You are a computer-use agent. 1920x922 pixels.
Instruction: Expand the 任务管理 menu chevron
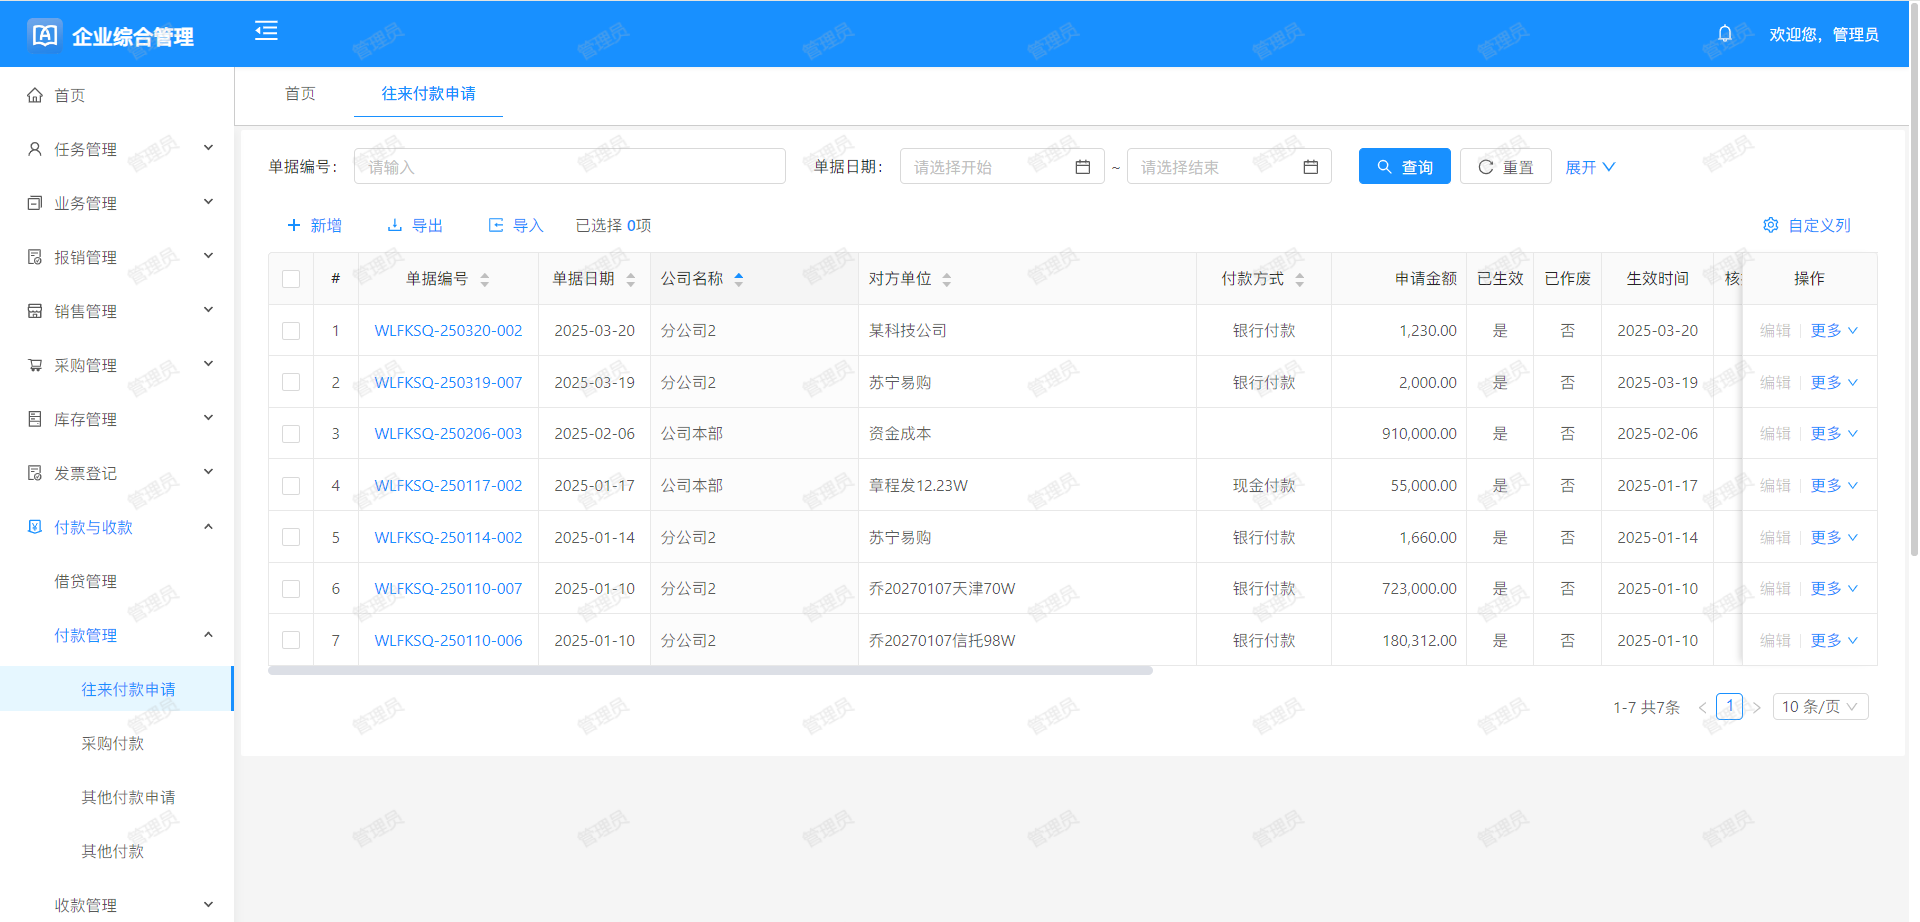pos(209,148)
